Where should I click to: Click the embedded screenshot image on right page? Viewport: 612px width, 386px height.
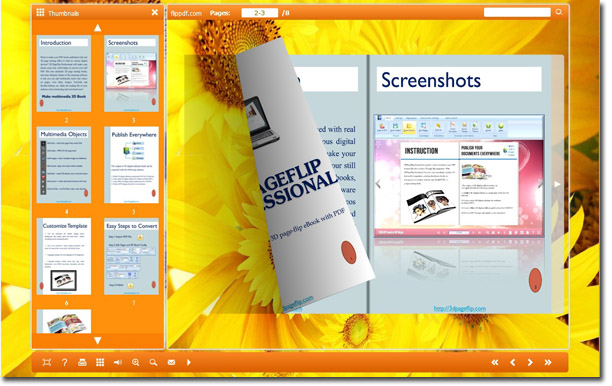point(459,176)
